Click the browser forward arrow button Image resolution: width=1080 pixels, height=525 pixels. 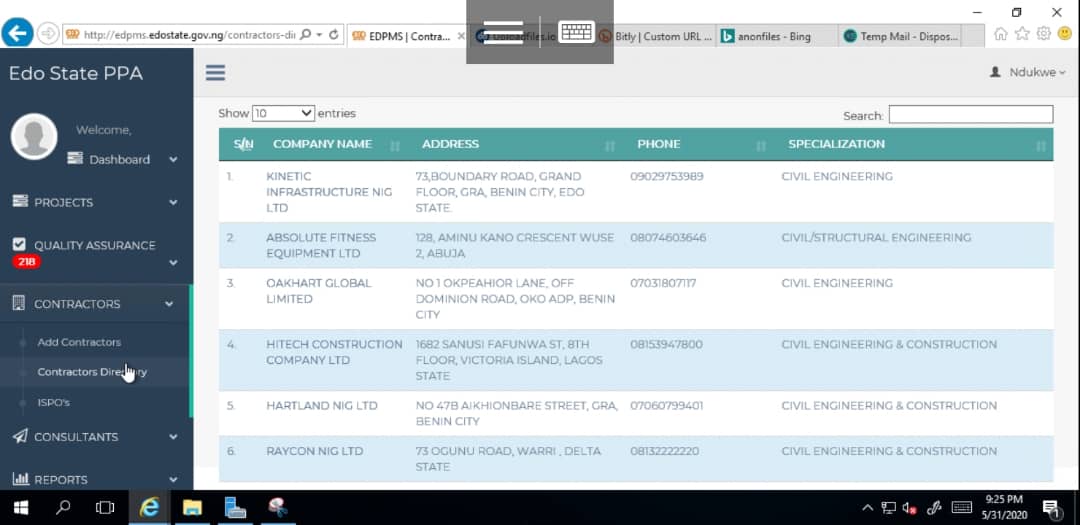(48, 34)
